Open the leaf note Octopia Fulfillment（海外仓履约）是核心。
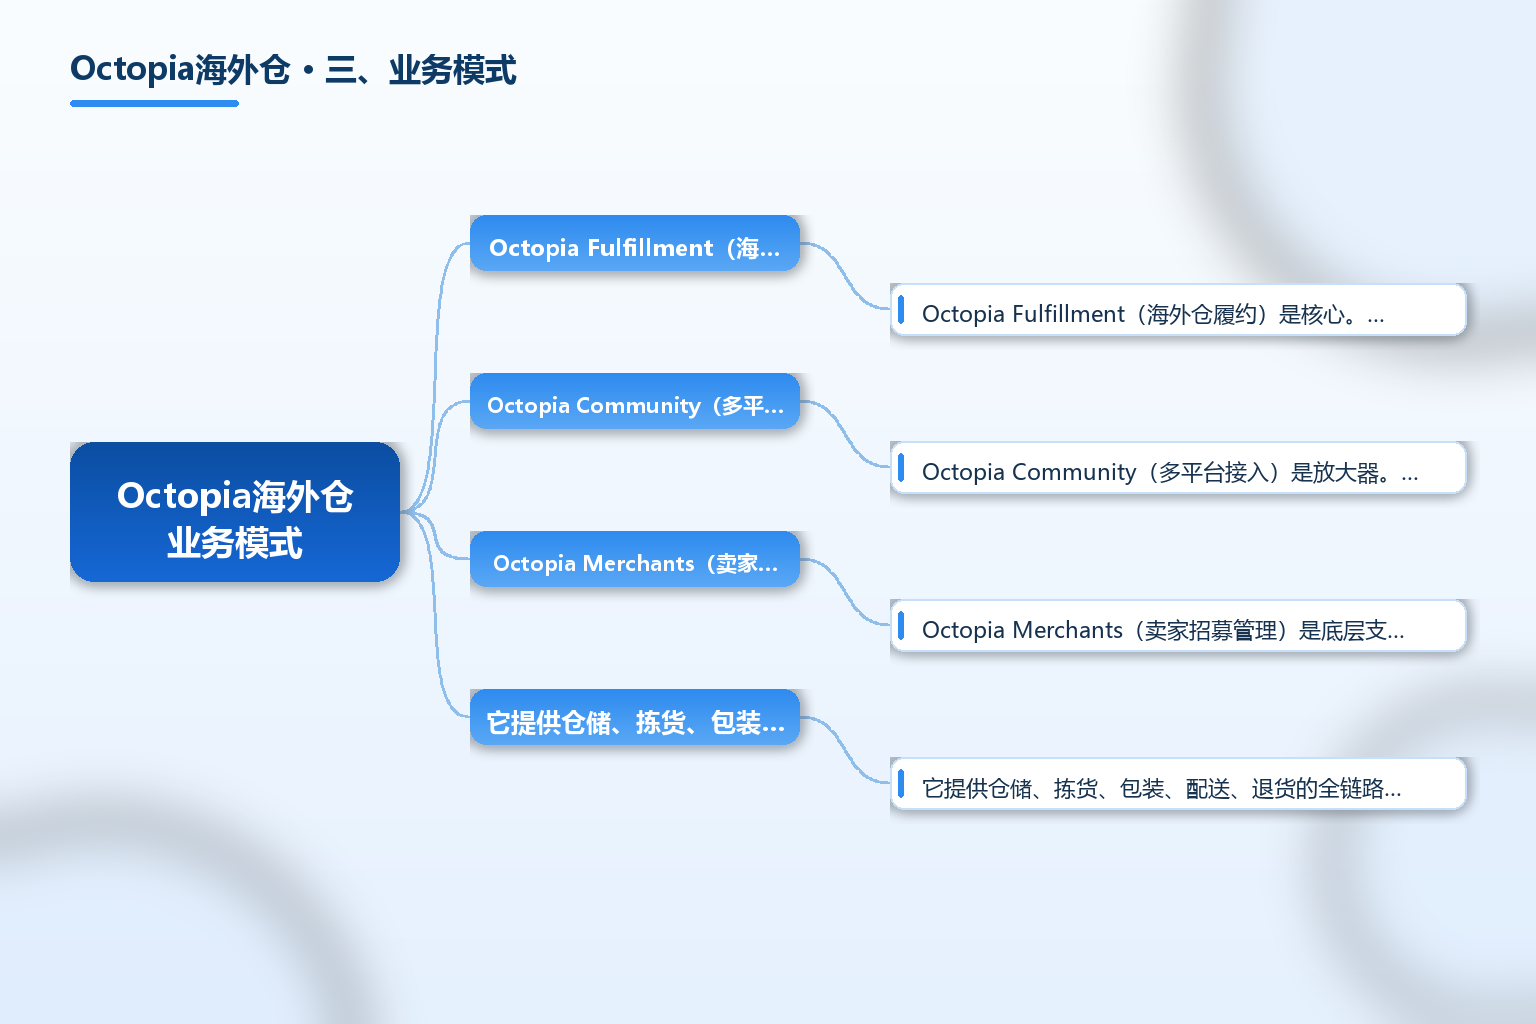Screen dimensions: 1536x1024 pyautogui.click(x=1178, y=310)
